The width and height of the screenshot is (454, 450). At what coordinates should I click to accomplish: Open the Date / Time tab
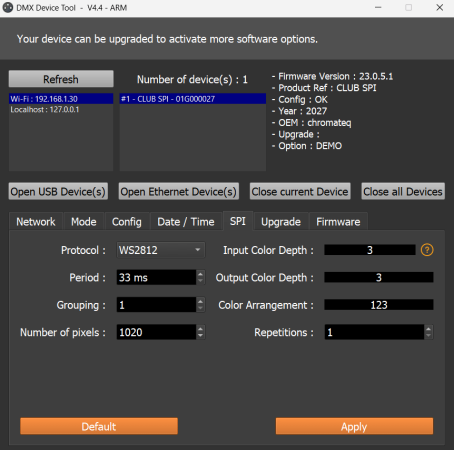coord(186,222)
